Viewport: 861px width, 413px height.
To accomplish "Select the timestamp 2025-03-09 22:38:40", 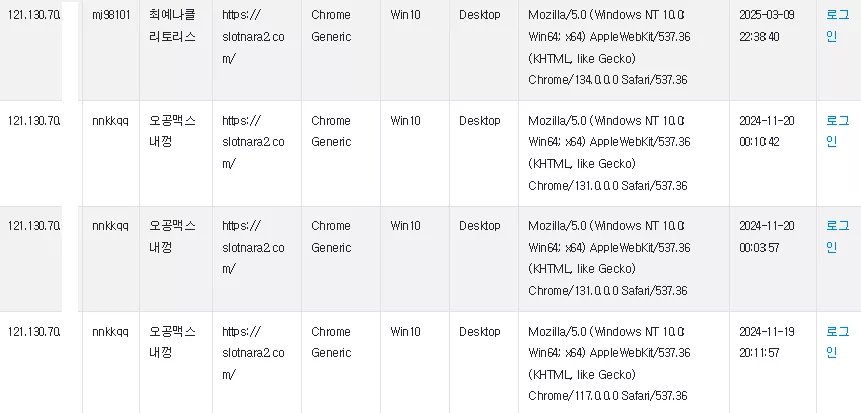I will coord(767,26).
